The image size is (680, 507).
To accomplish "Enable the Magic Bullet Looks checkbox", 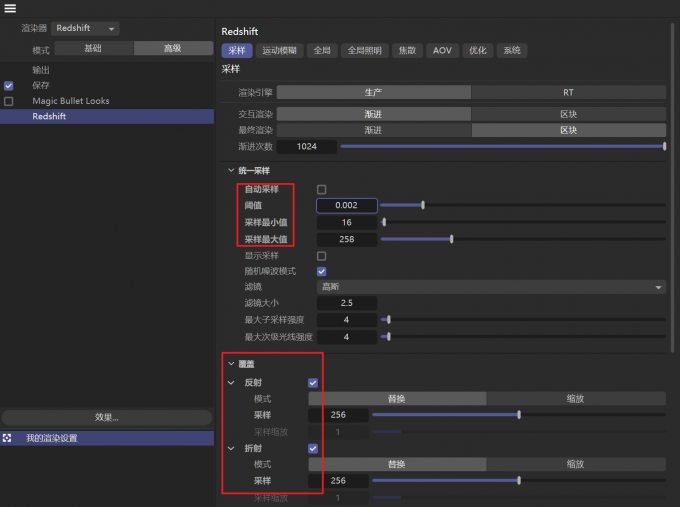I will [x=9, y=101].
